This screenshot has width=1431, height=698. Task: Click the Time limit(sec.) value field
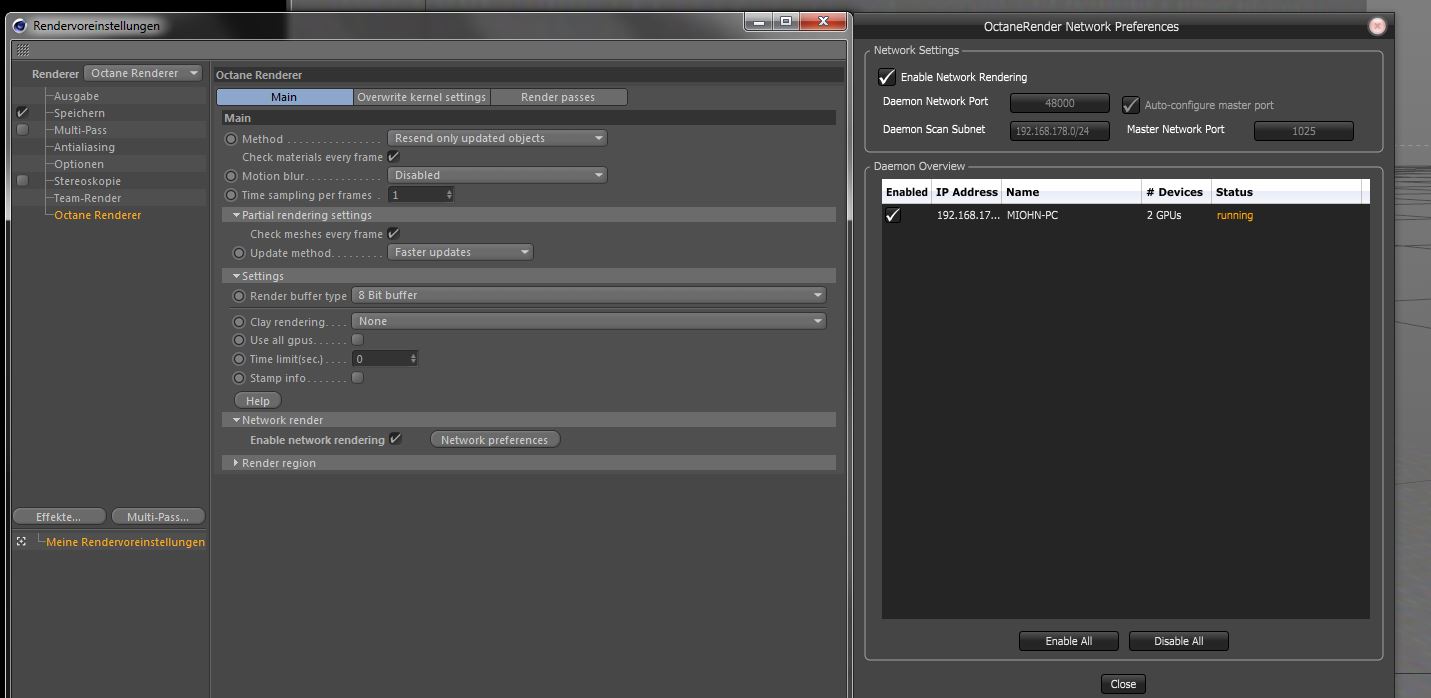click(x=380, y=358)
